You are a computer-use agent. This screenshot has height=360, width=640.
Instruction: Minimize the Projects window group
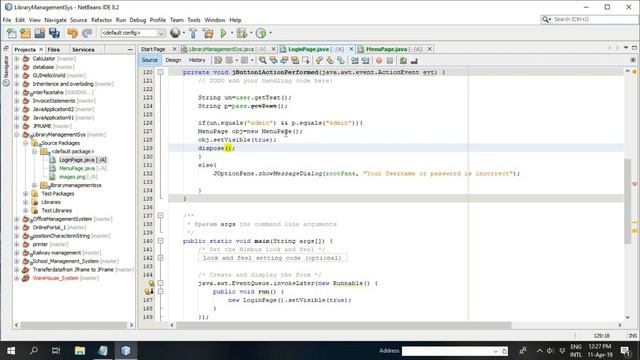coord(130,49)
